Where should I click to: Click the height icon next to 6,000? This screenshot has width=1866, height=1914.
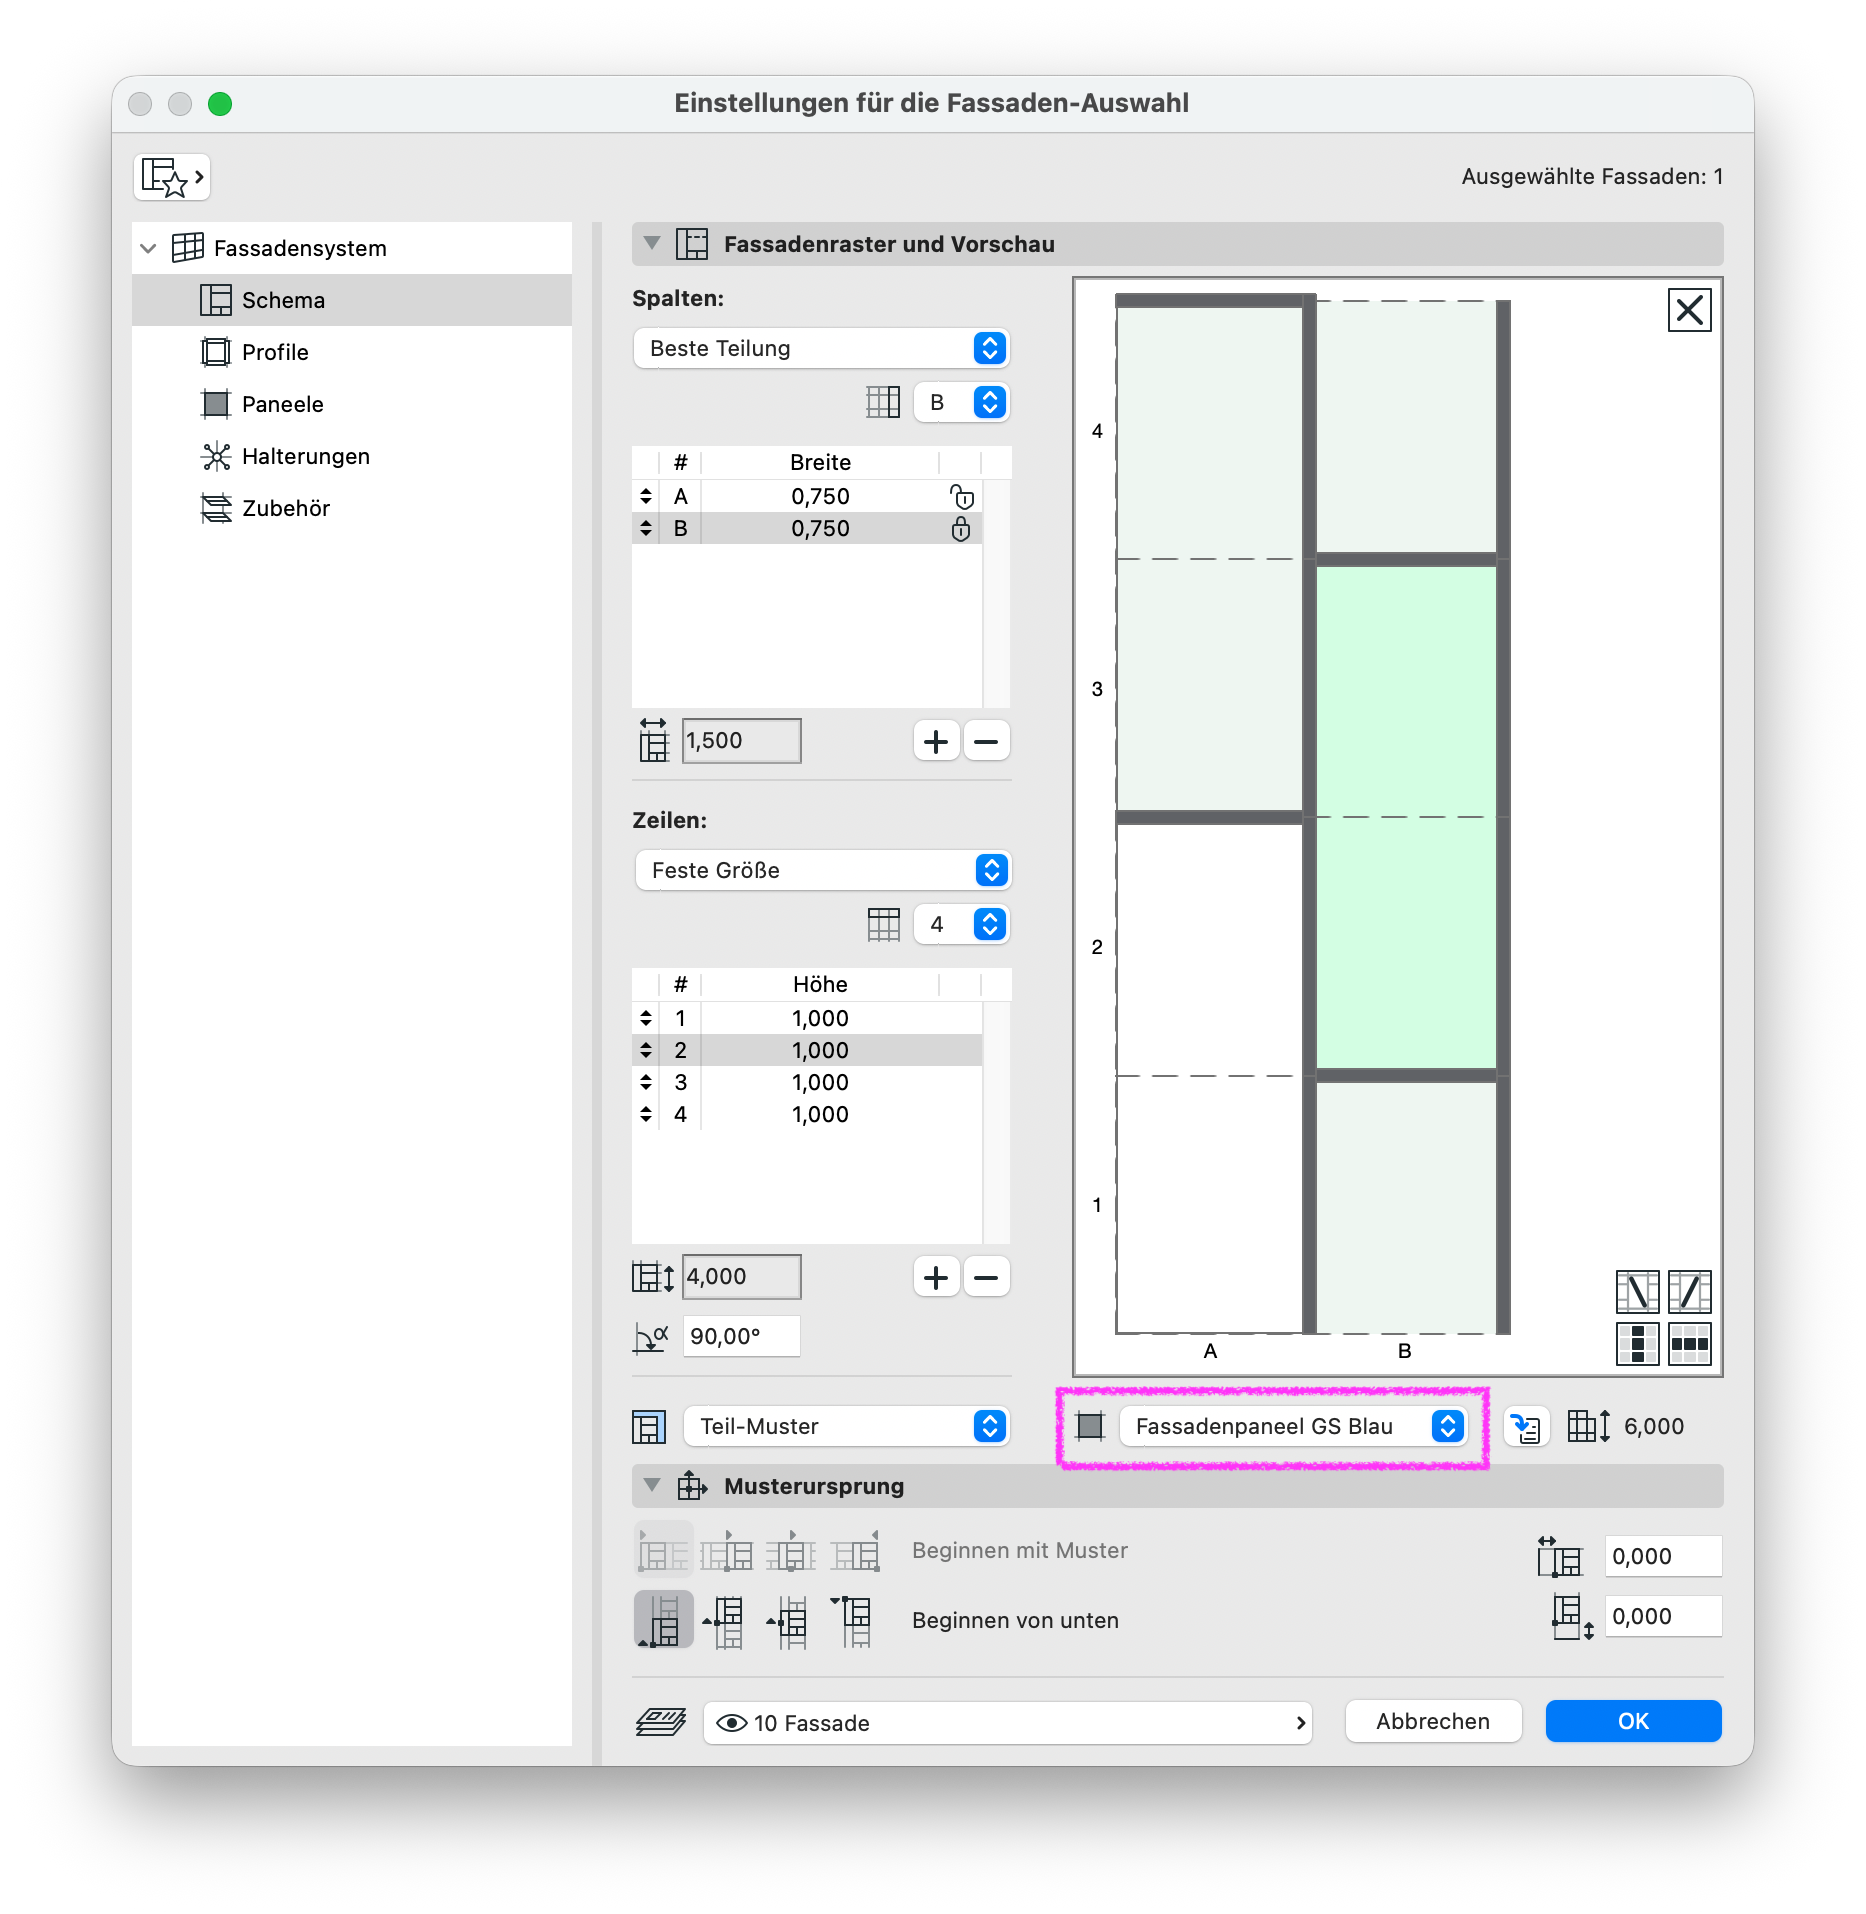(x=1589, y=1426)
